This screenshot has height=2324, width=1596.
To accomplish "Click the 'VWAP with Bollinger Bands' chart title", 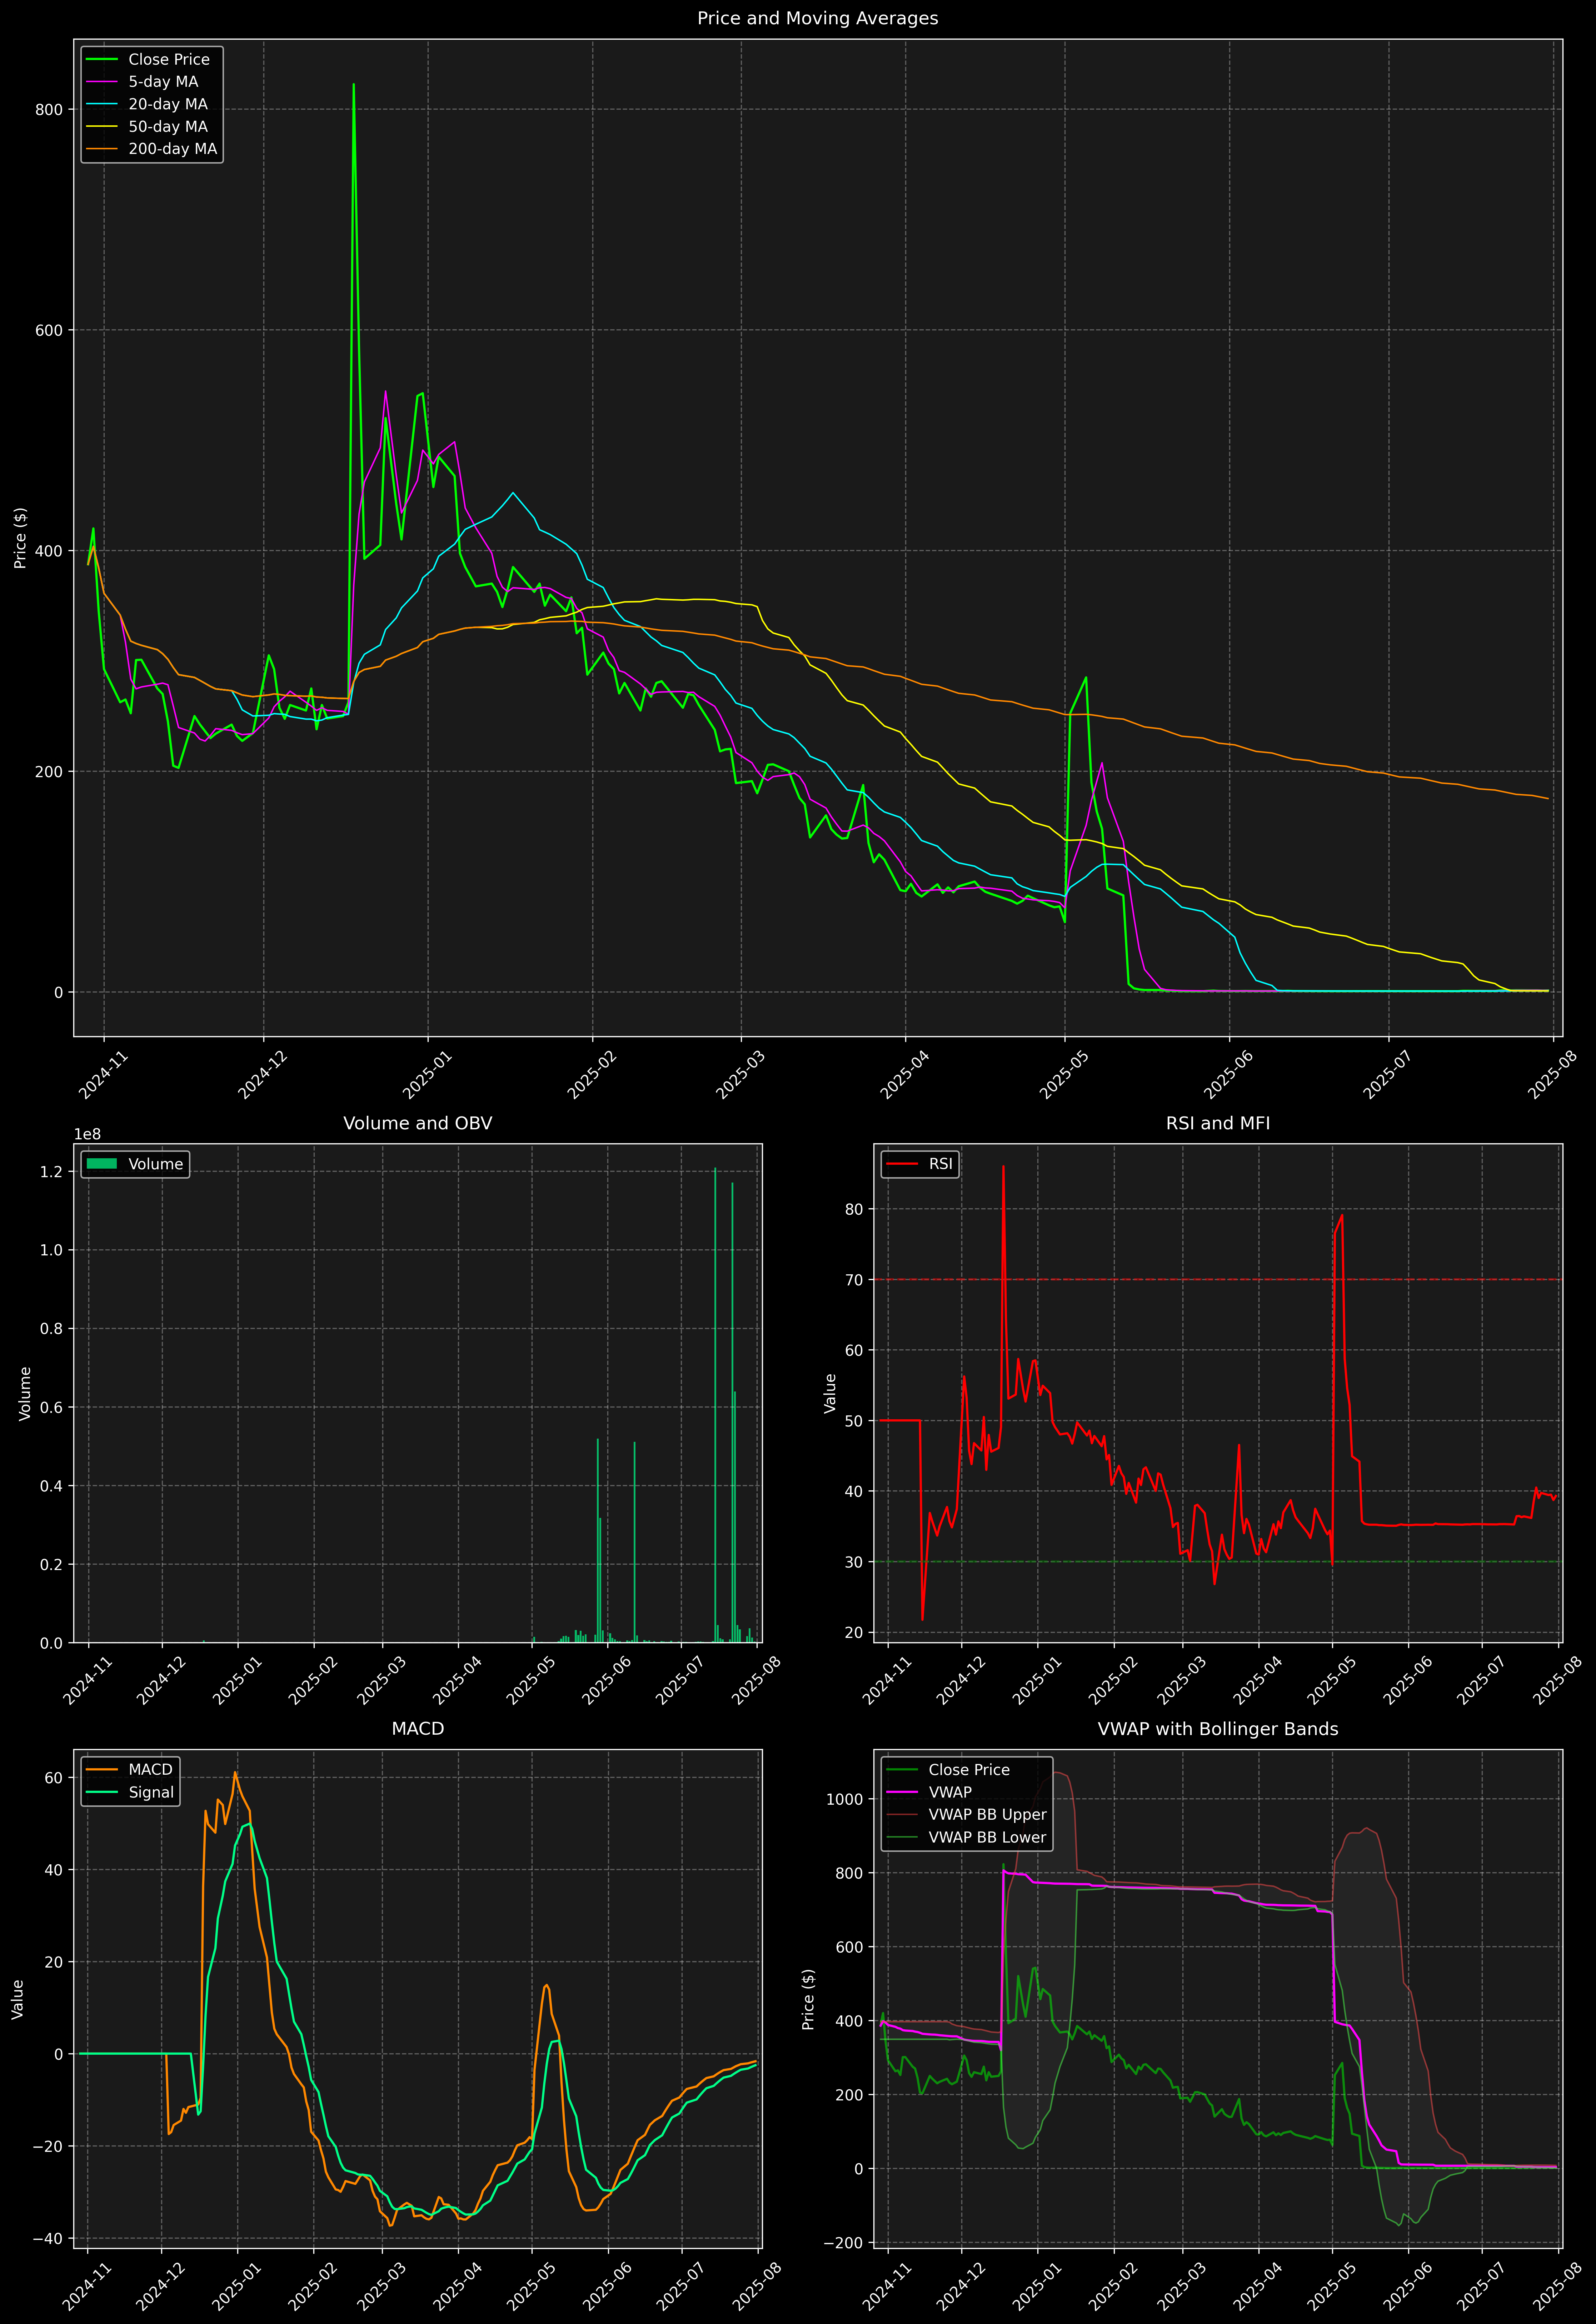I will (1218, 1729).
